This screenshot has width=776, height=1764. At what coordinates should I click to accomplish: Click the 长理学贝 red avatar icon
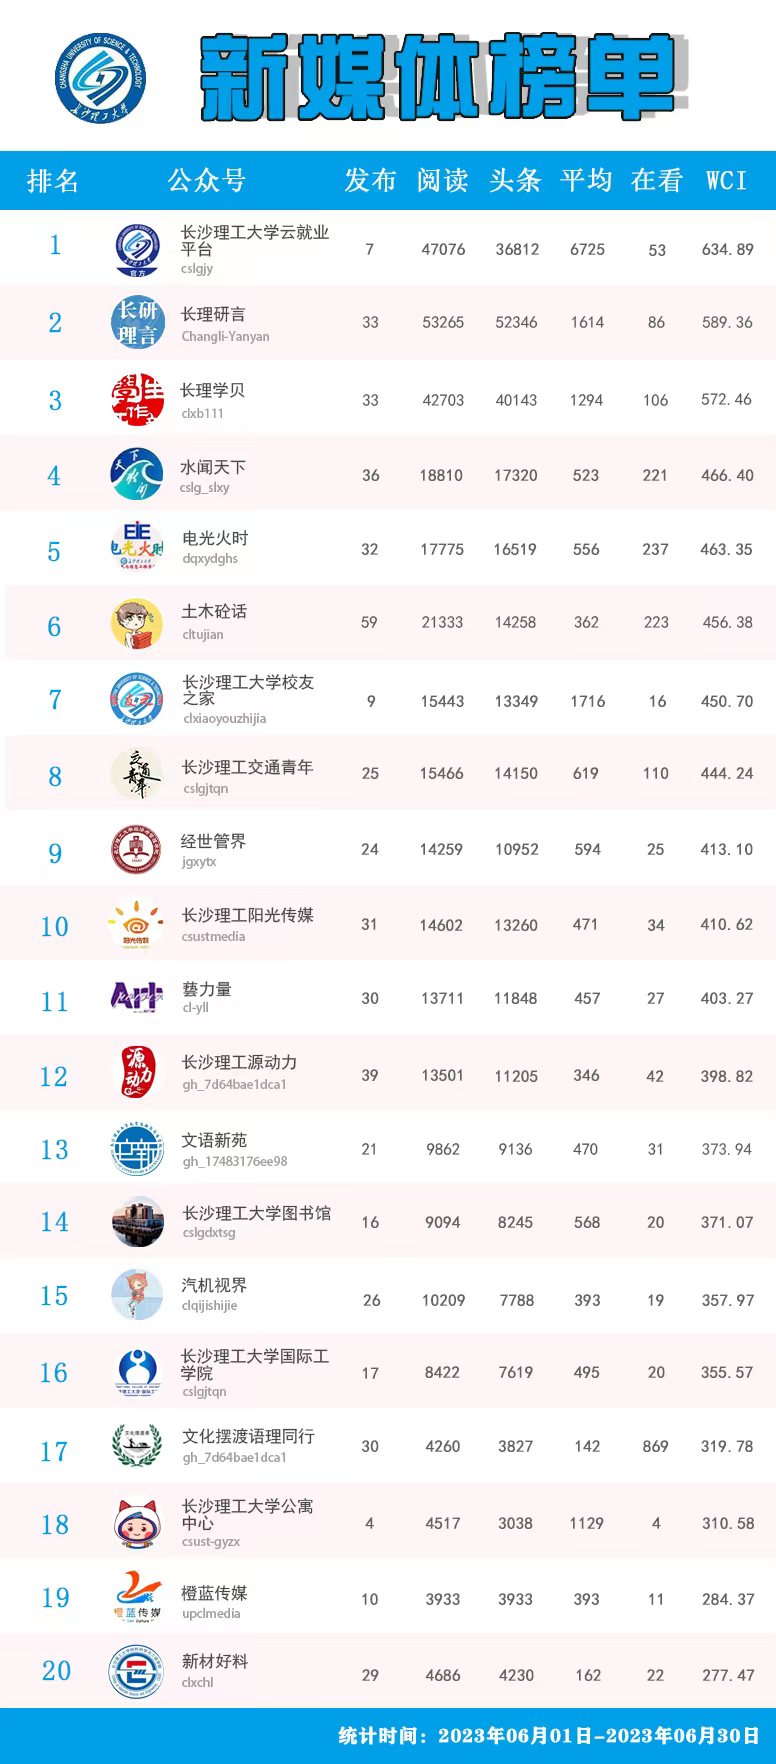click(137, 400)
